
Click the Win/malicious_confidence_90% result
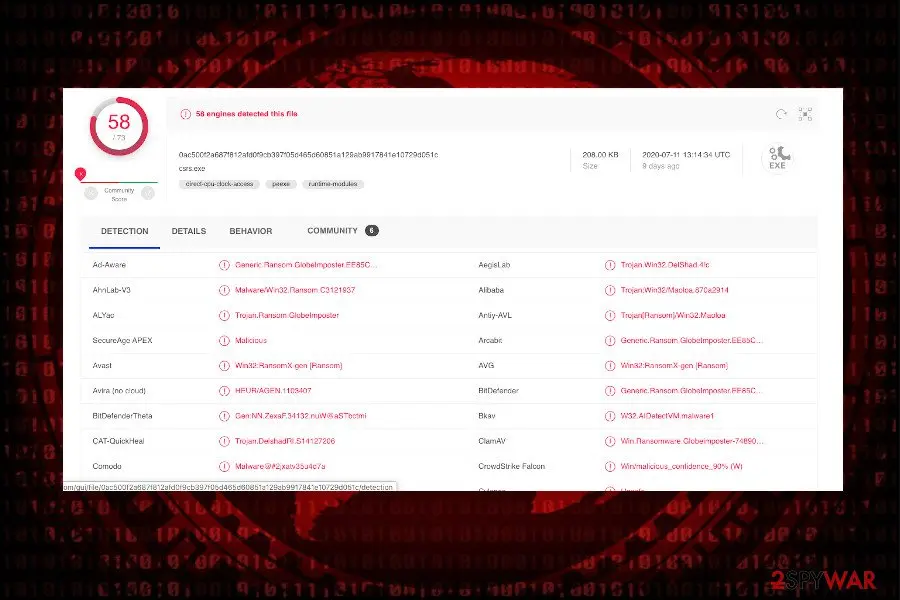pos(681,467)
